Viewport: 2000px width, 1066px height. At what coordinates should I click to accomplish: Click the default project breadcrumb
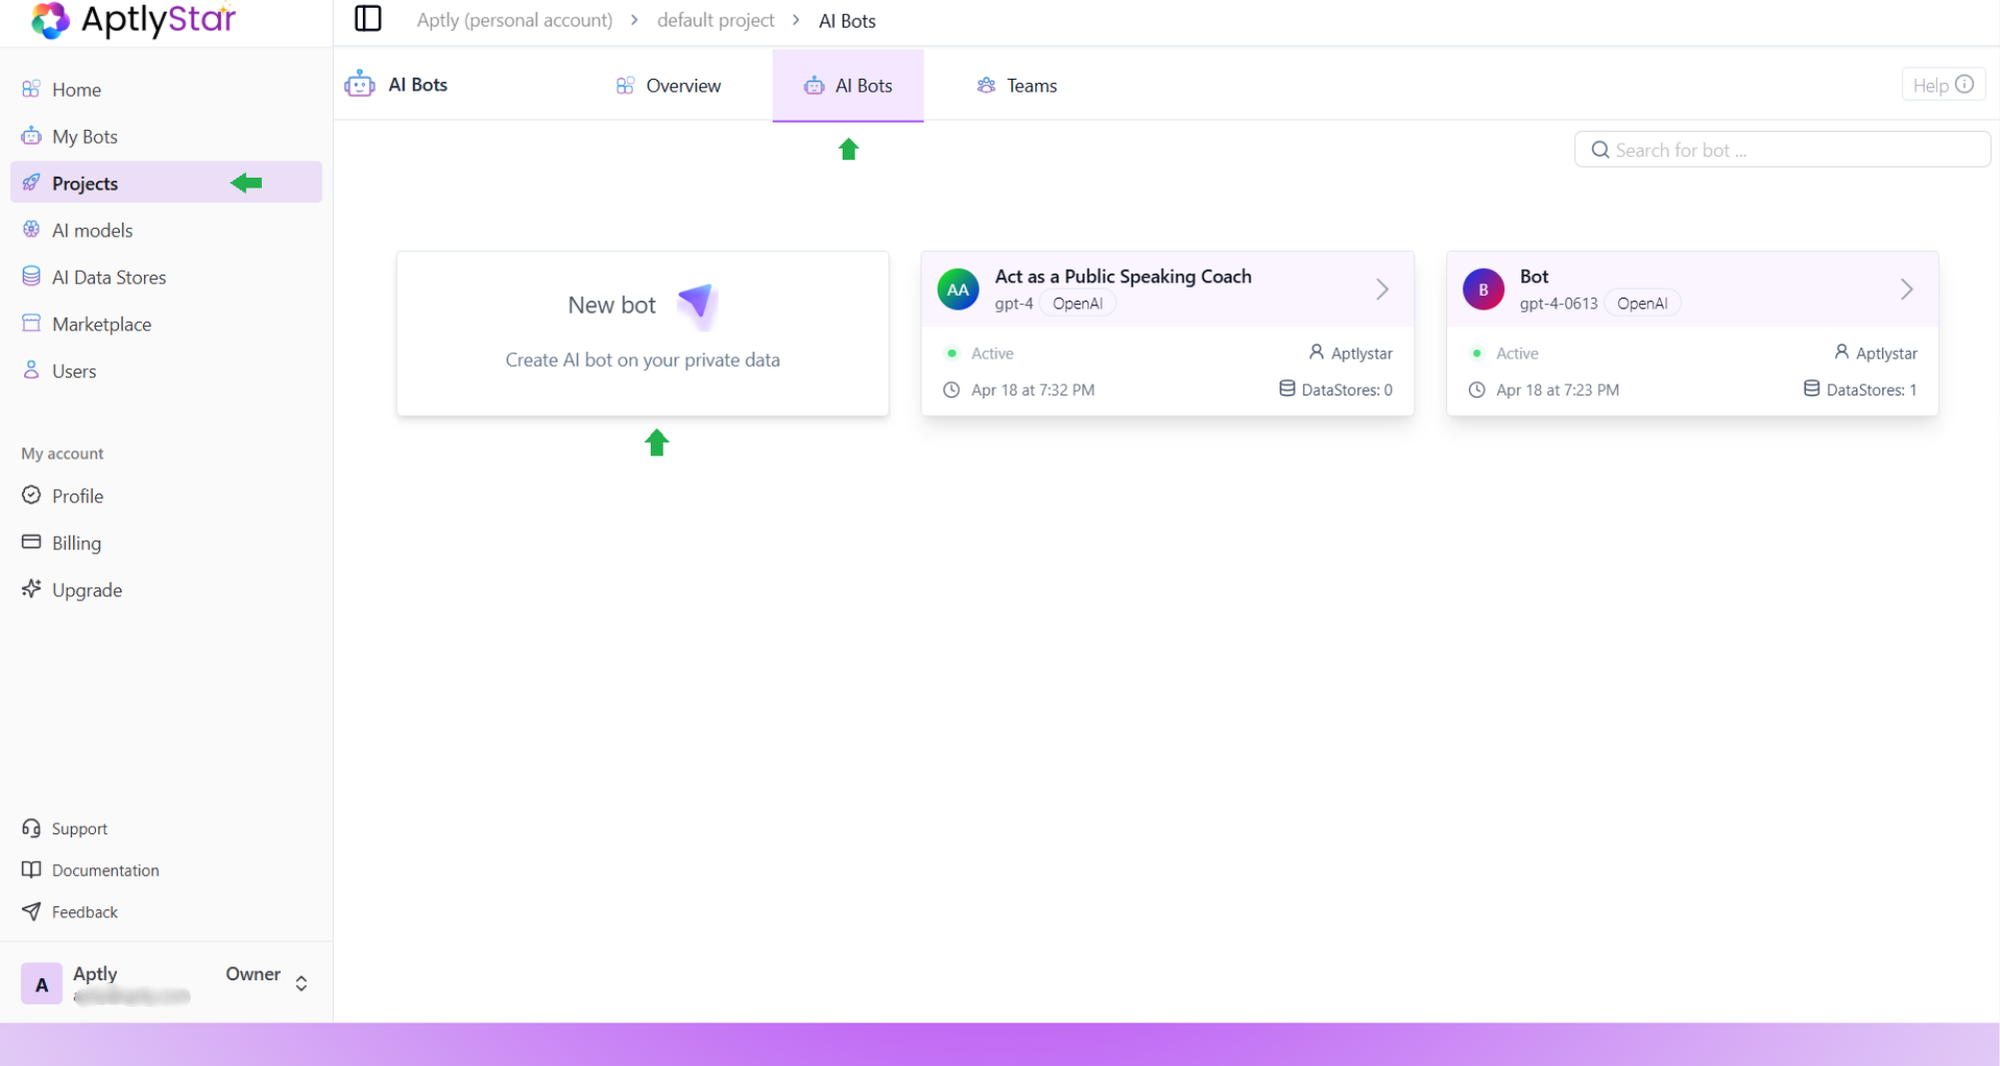pyautogui.click(x=715, y=20)
